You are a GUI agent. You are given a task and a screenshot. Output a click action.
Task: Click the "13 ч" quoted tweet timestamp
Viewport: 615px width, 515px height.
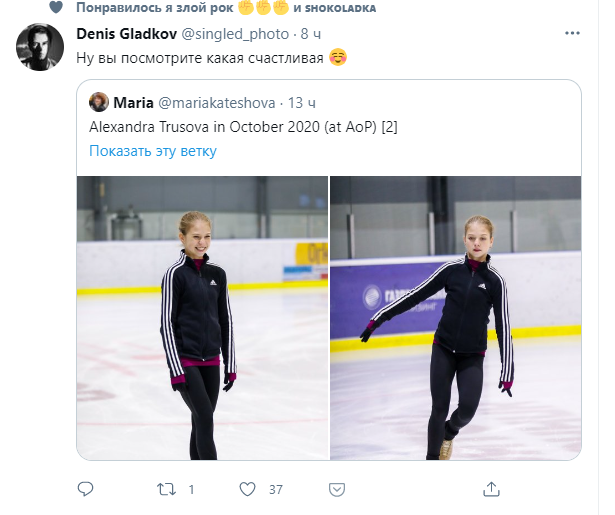coord(302,102)
